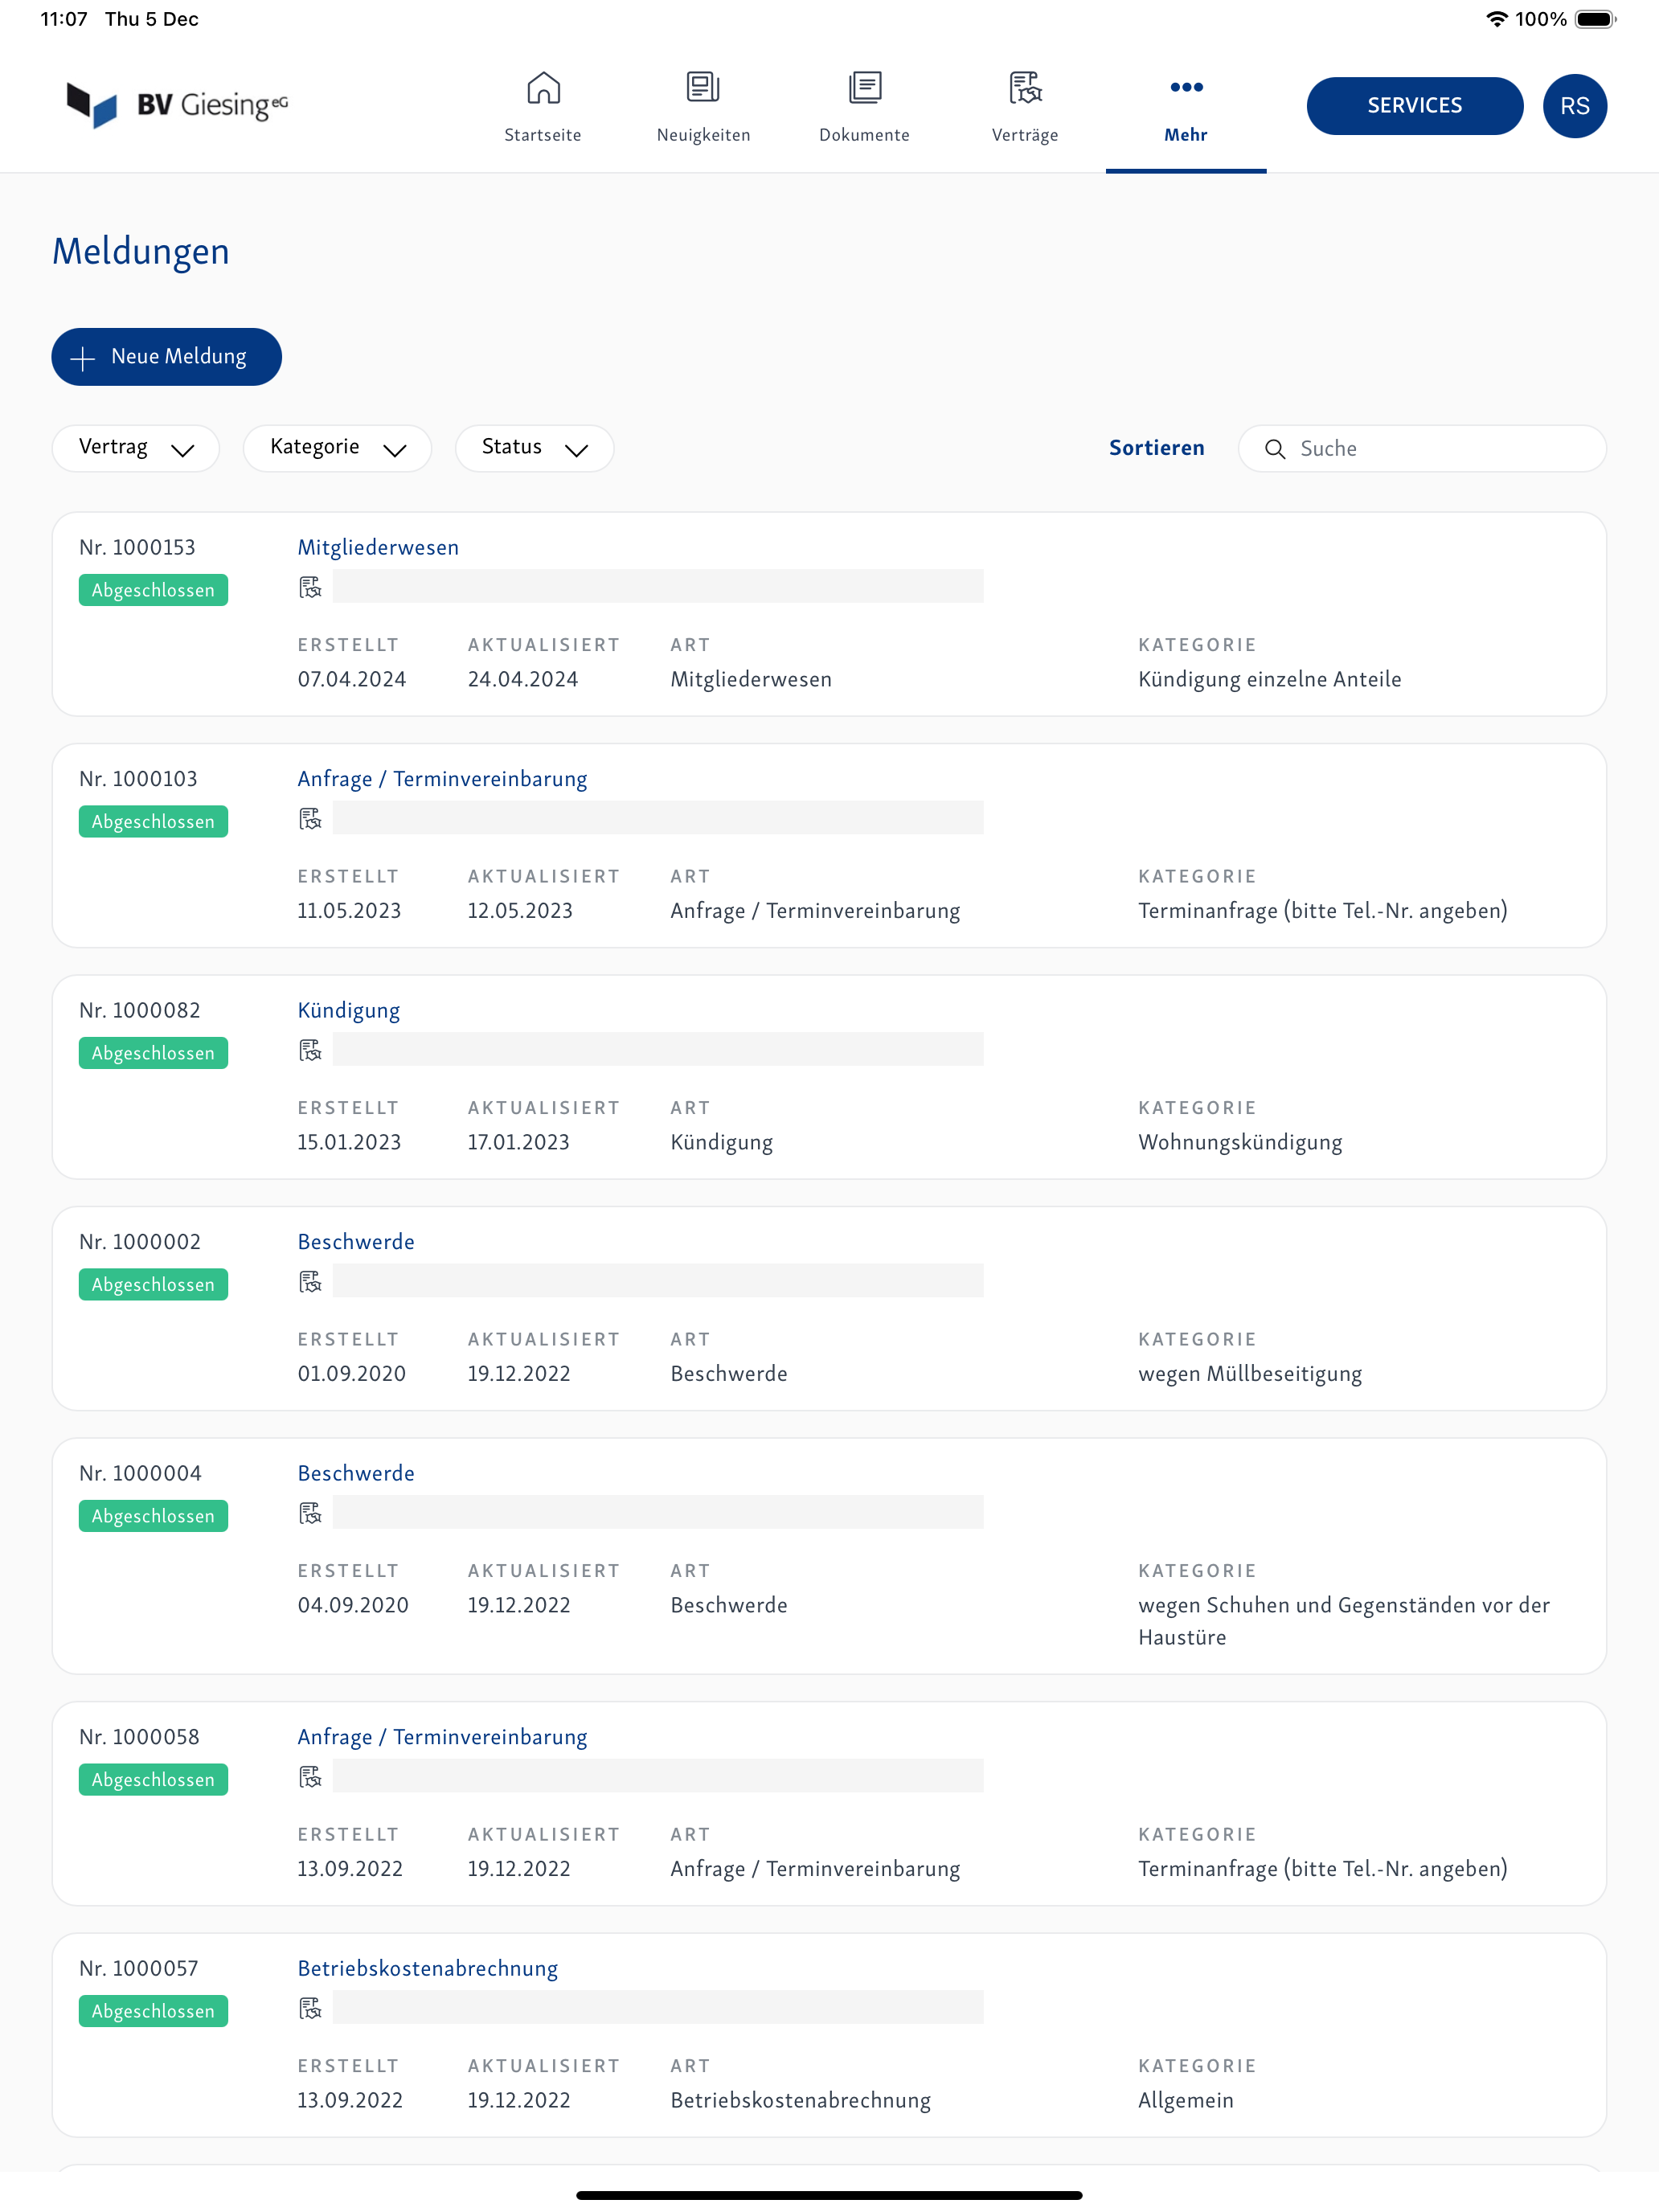Click wegen Müllbeseitigung category text
The height and width of the screenshot is (2212, 1659).
[x=1250, y=1374]
